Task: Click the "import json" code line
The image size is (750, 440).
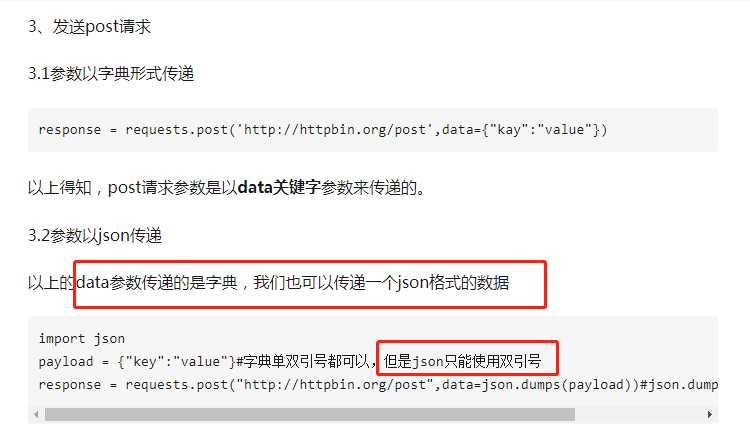Action: tap(81, 339)
